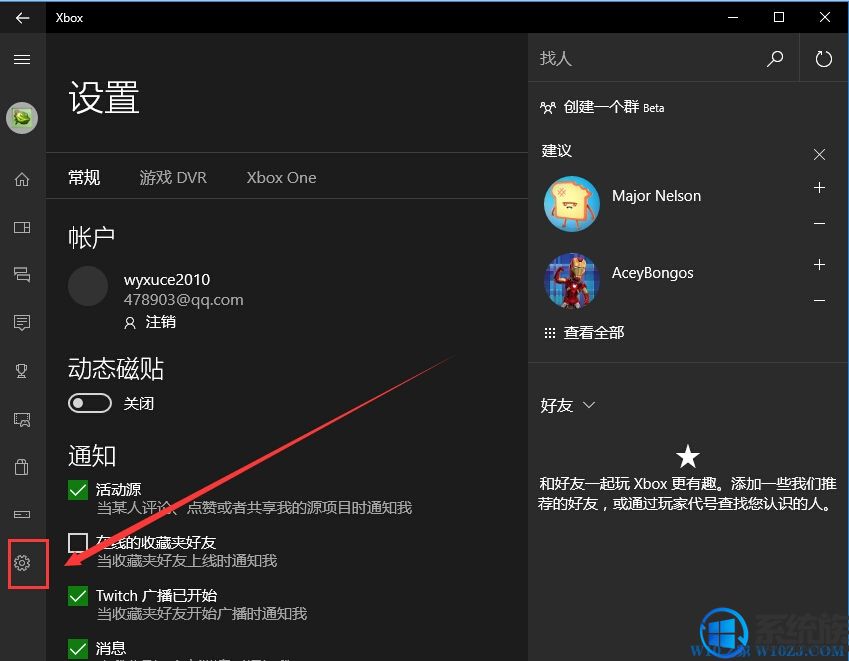This screenshot has height=661, width=849.
Task: Click the account picture placeholder
Action: click(88, 286)
